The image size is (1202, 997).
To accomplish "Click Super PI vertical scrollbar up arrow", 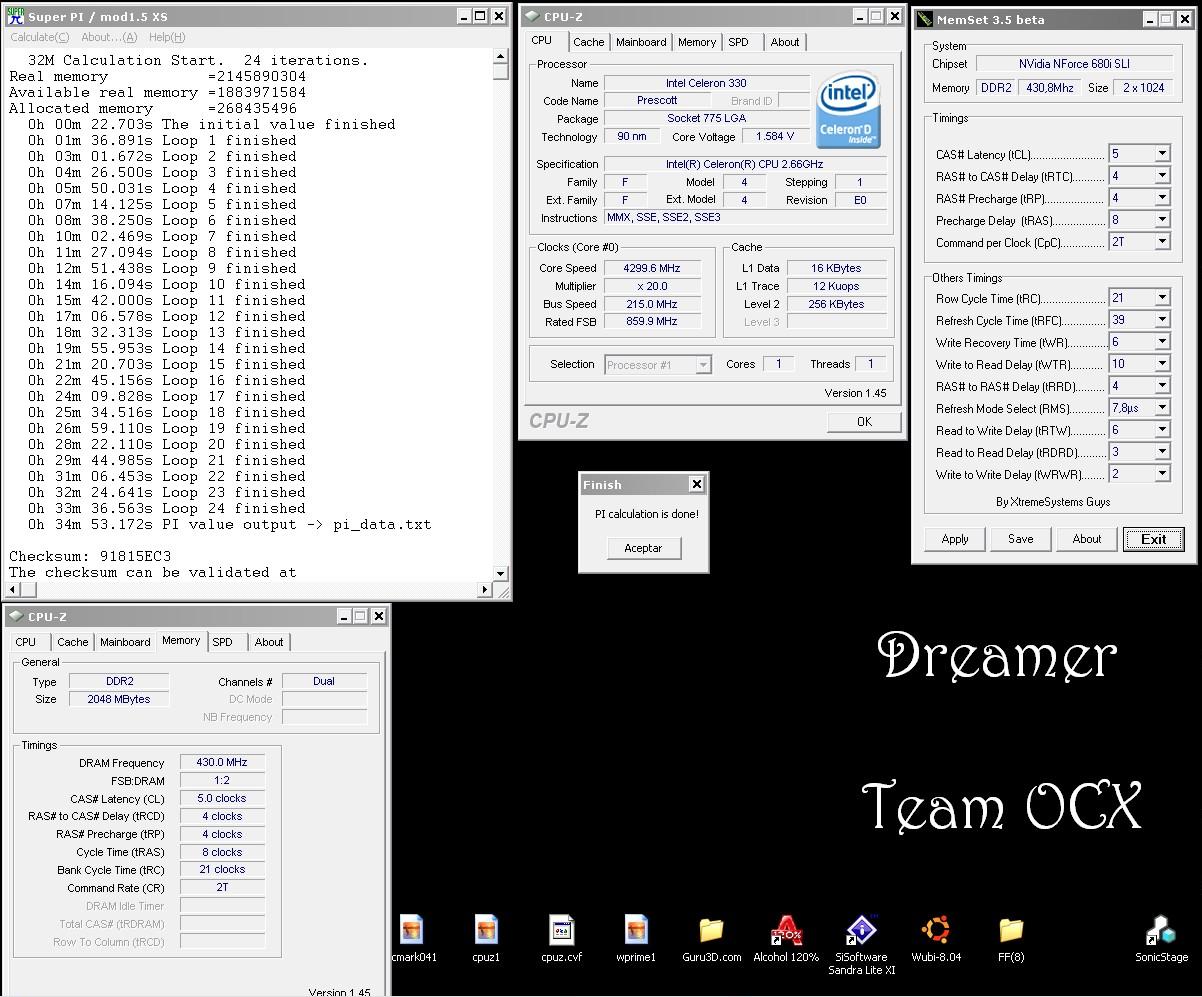I will [x=501, y=56].
